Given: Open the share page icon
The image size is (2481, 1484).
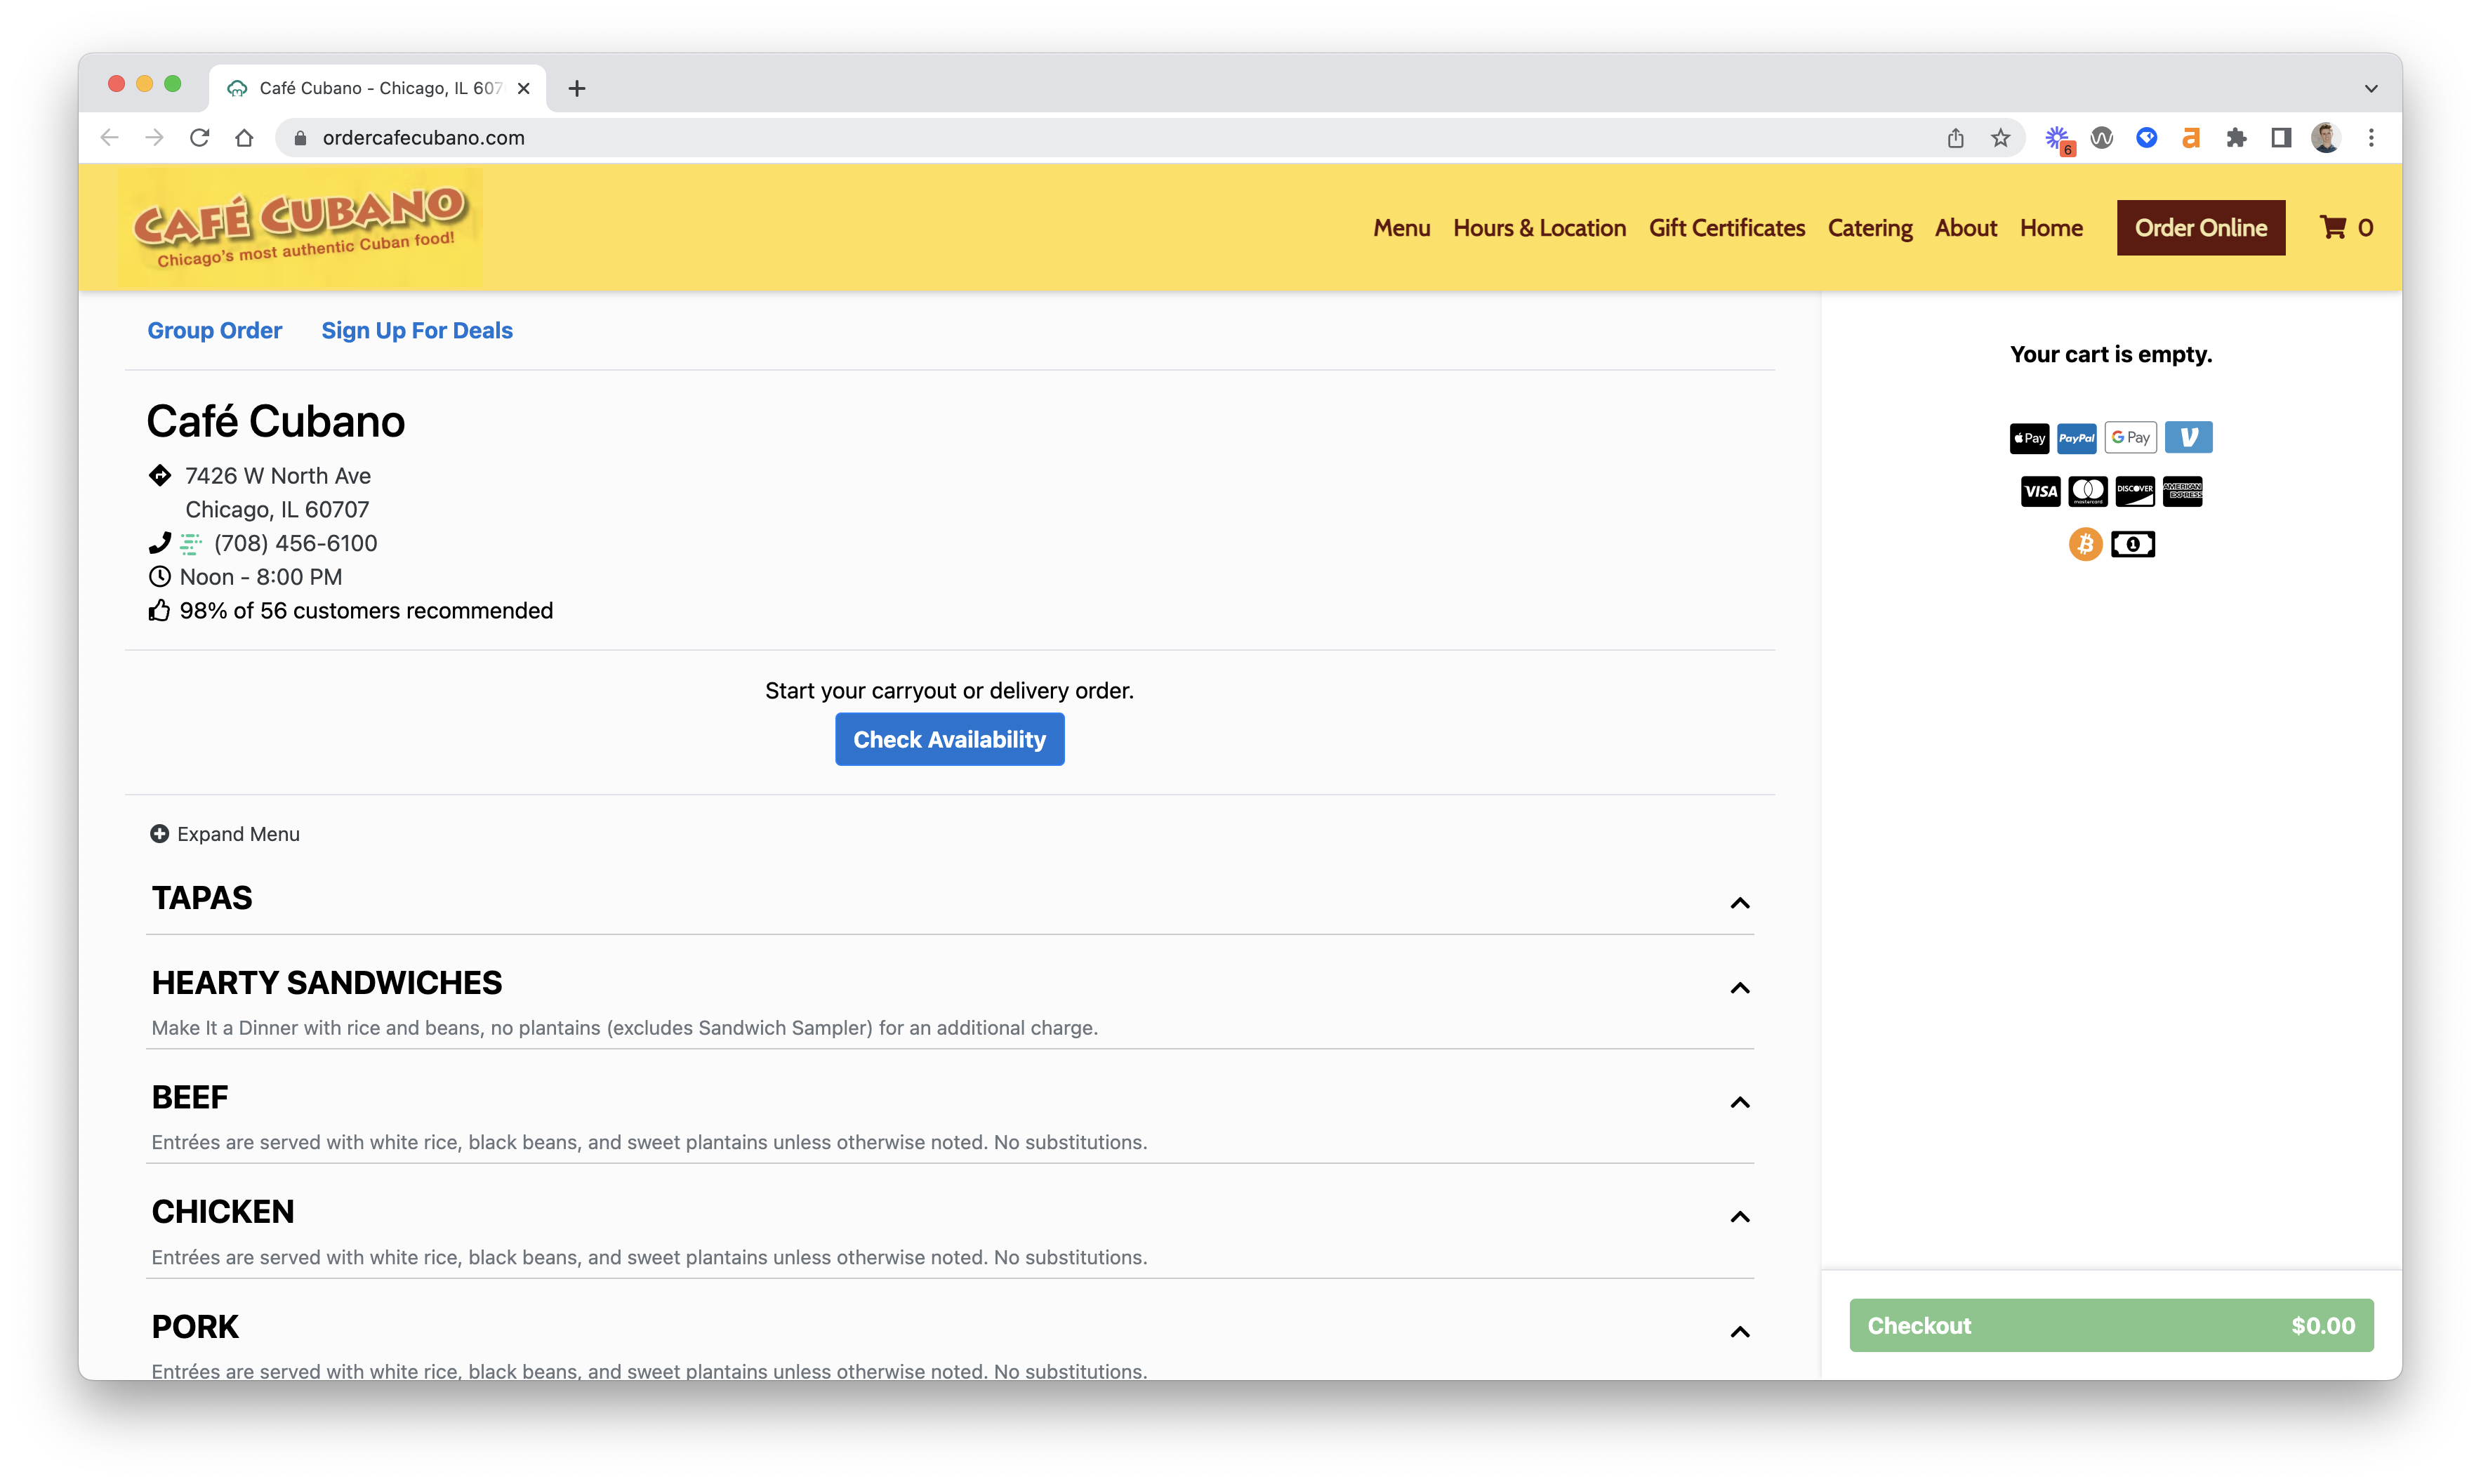Looking at the screenshot, I should [1955, 138].
